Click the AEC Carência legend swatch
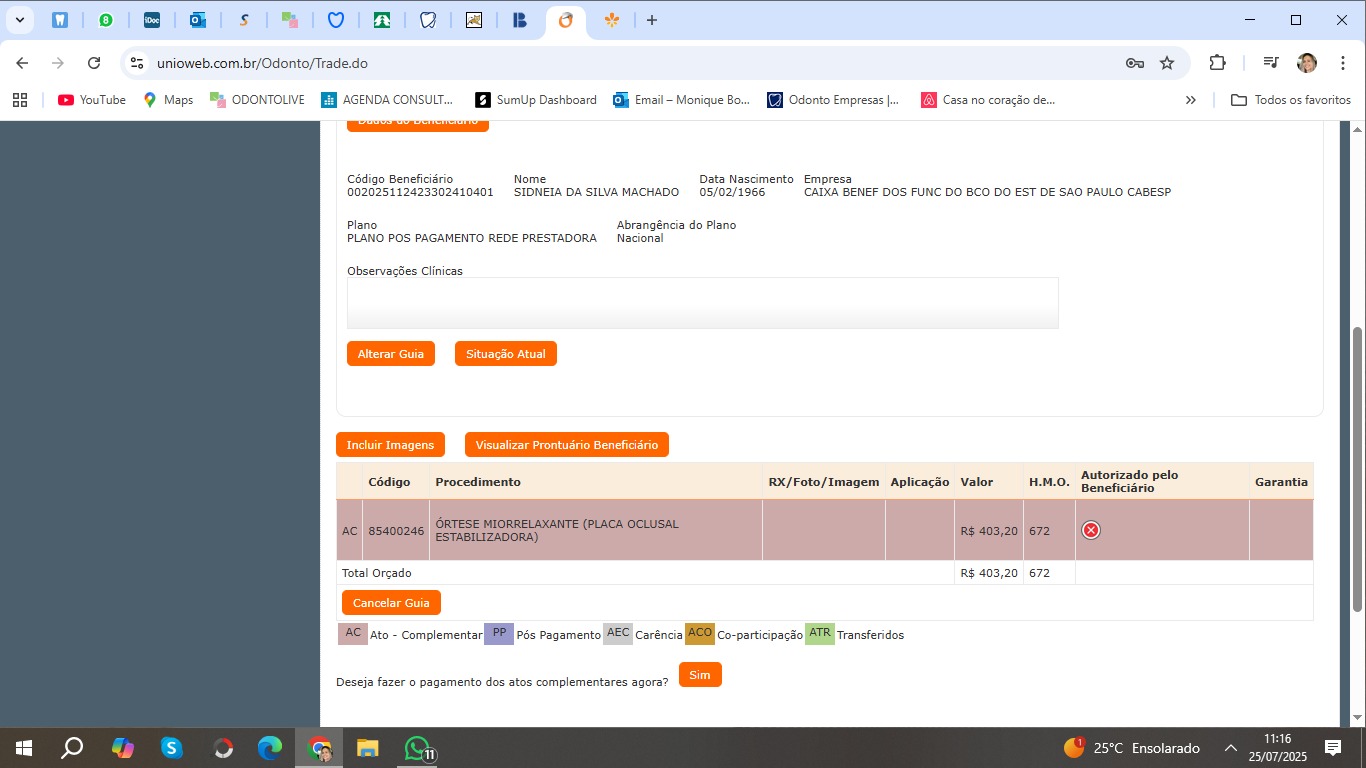The height and width of the screenshot is (768, 1366). (618, 634)
